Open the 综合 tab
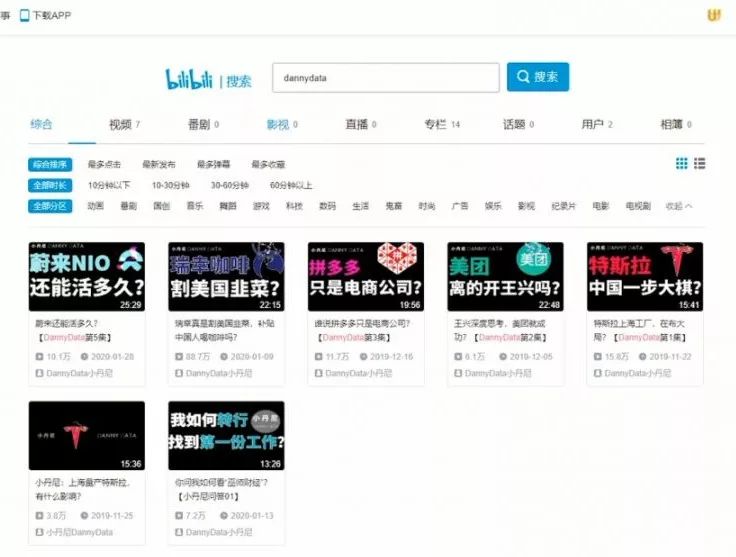 (x=41, y=124)
